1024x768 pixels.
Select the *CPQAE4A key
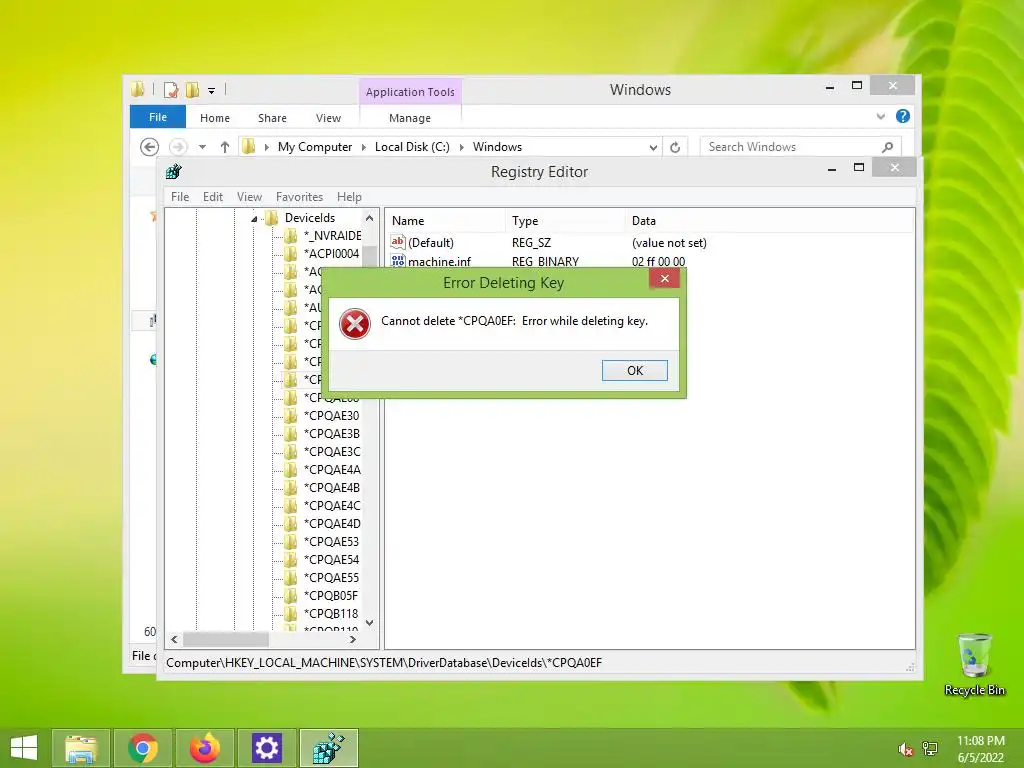coord(332,470)
